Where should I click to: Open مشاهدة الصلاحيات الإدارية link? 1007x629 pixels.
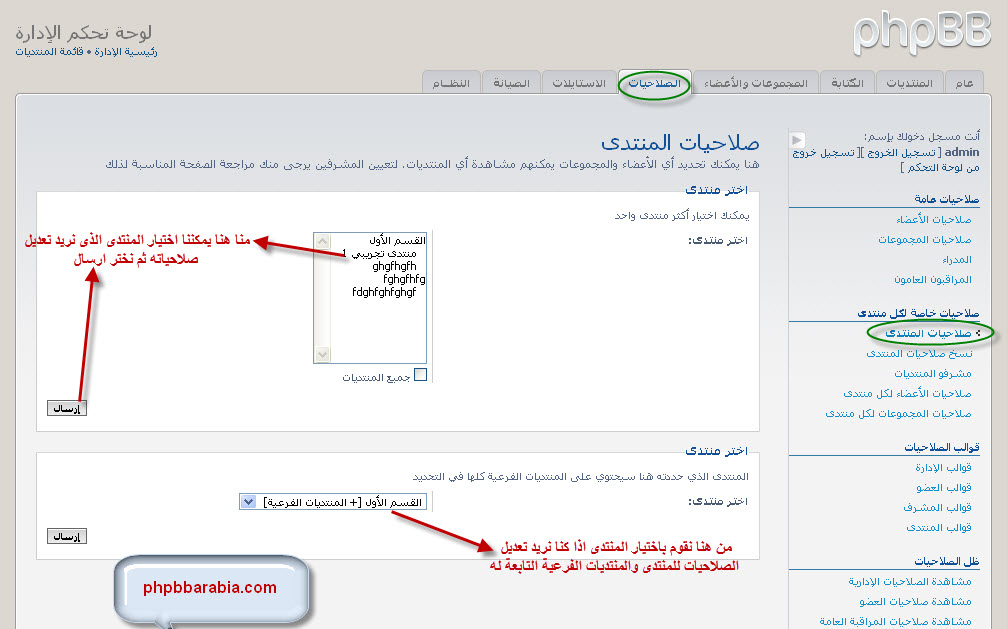[909, 581]
